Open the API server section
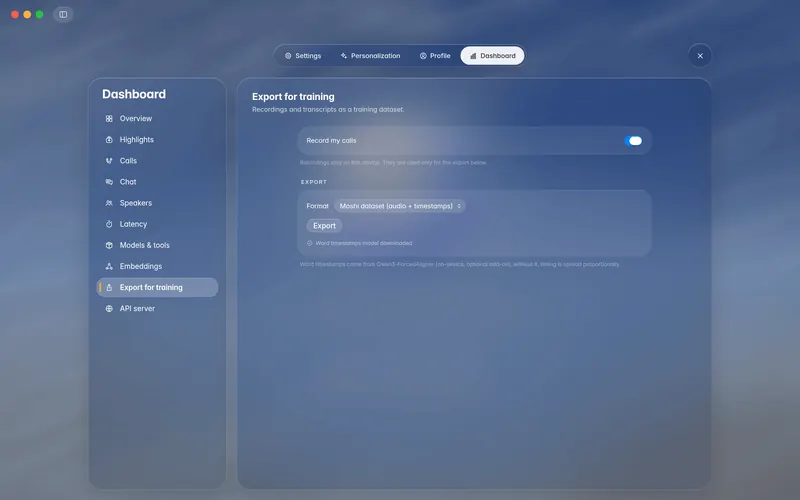Image resolution: width=800 pixels, height=500 pixels. click(157, 309)
